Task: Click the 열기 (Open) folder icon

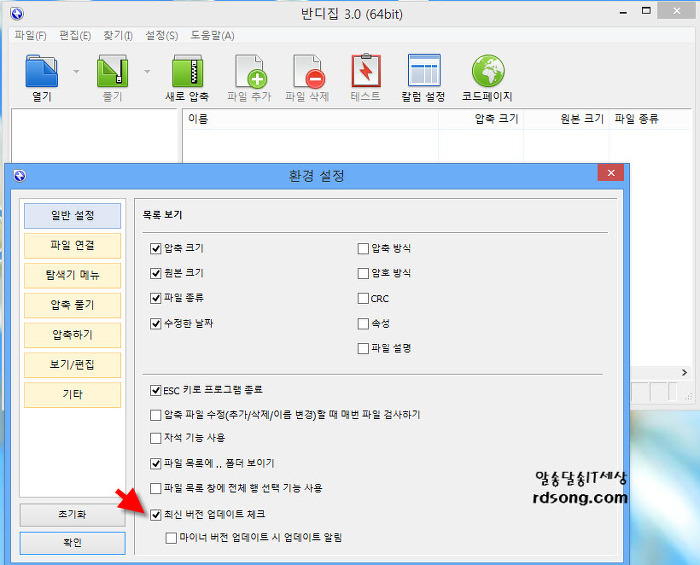Action: 41,72
